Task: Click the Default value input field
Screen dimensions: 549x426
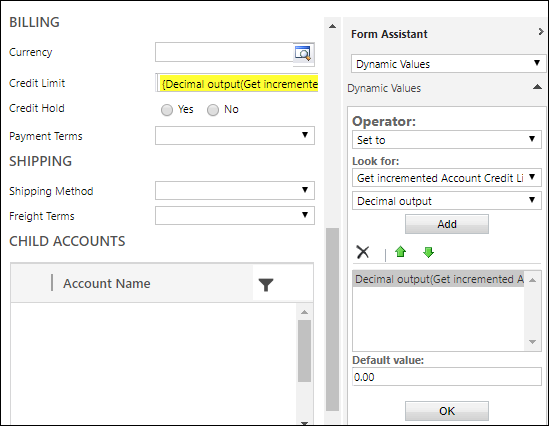Action: 446,377
